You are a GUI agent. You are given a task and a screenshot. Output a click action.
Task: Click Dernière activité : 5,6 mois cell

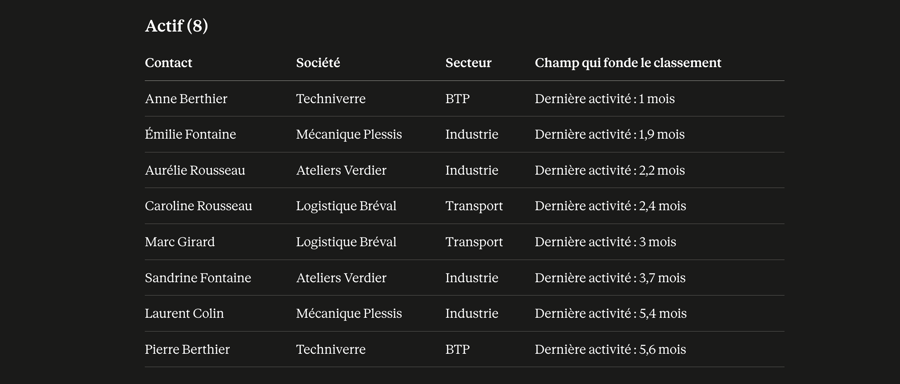tap(610, 350)
